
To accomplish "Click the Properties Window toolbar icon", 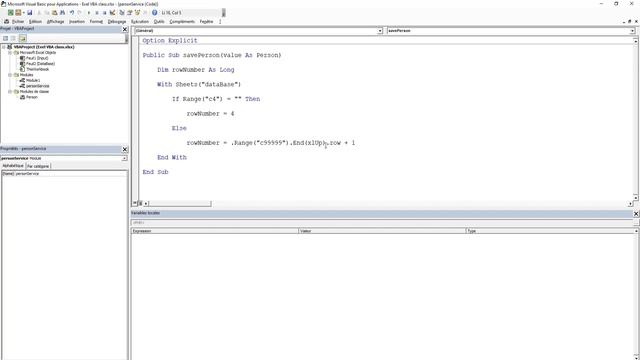I will coord(129,13).
